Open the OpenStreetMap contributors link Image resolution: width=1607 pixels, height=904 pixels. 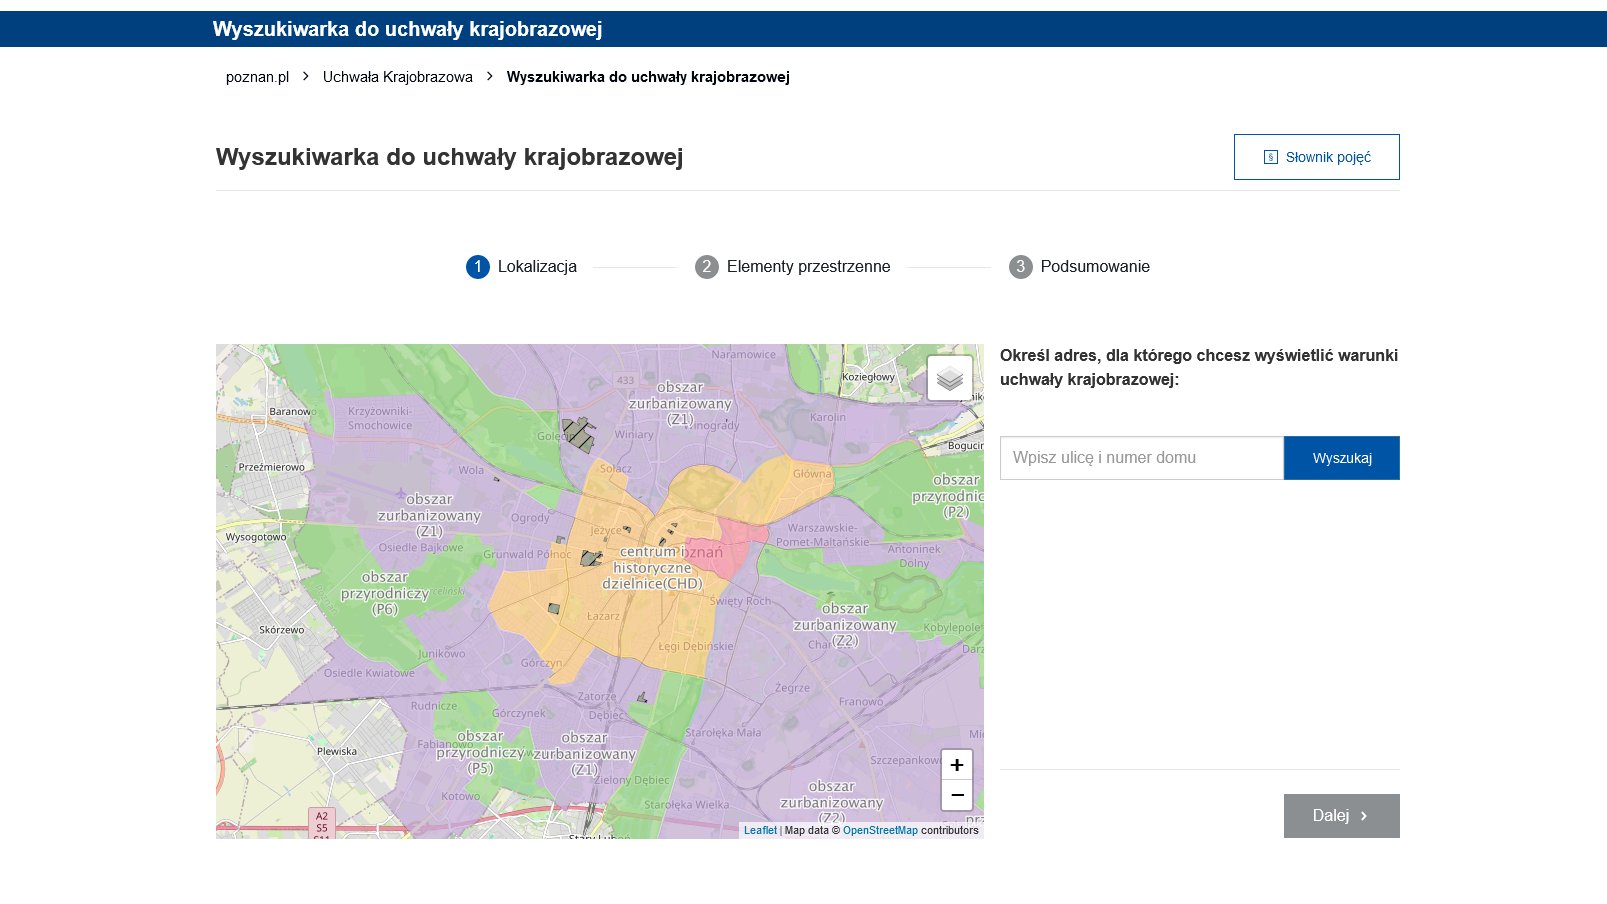(880, 830)
